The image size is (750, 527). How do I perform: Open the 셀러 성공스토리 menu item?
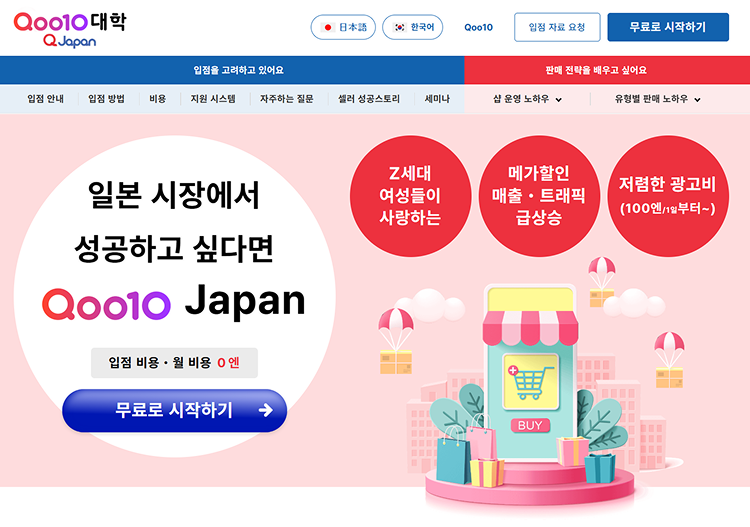(x=369, y=99)
